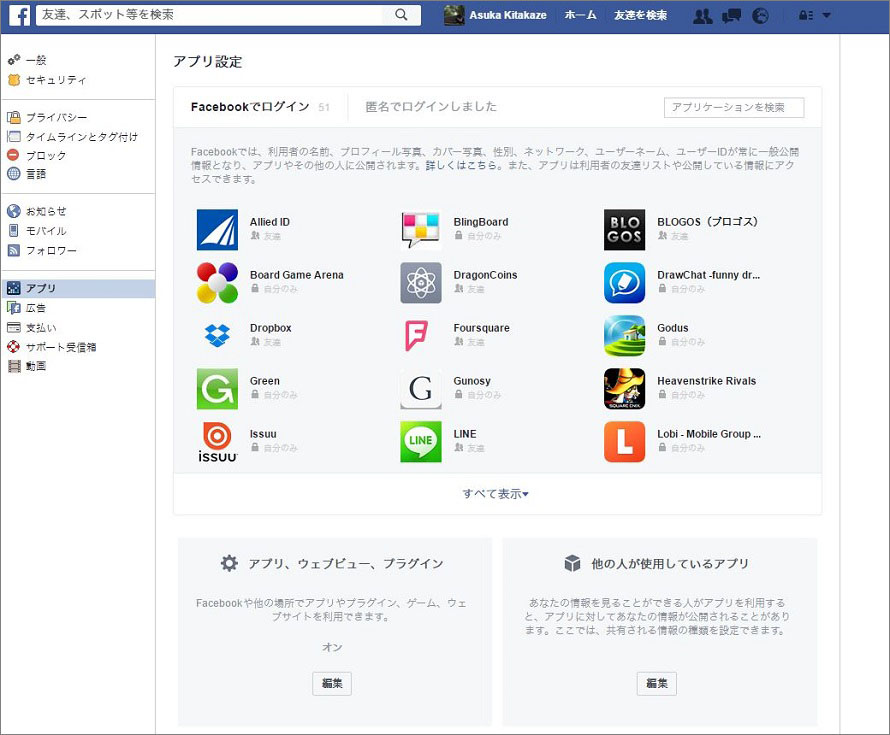Open the DrawChat app icon
This screenshot has width=890, height=735.
point(624,283)
